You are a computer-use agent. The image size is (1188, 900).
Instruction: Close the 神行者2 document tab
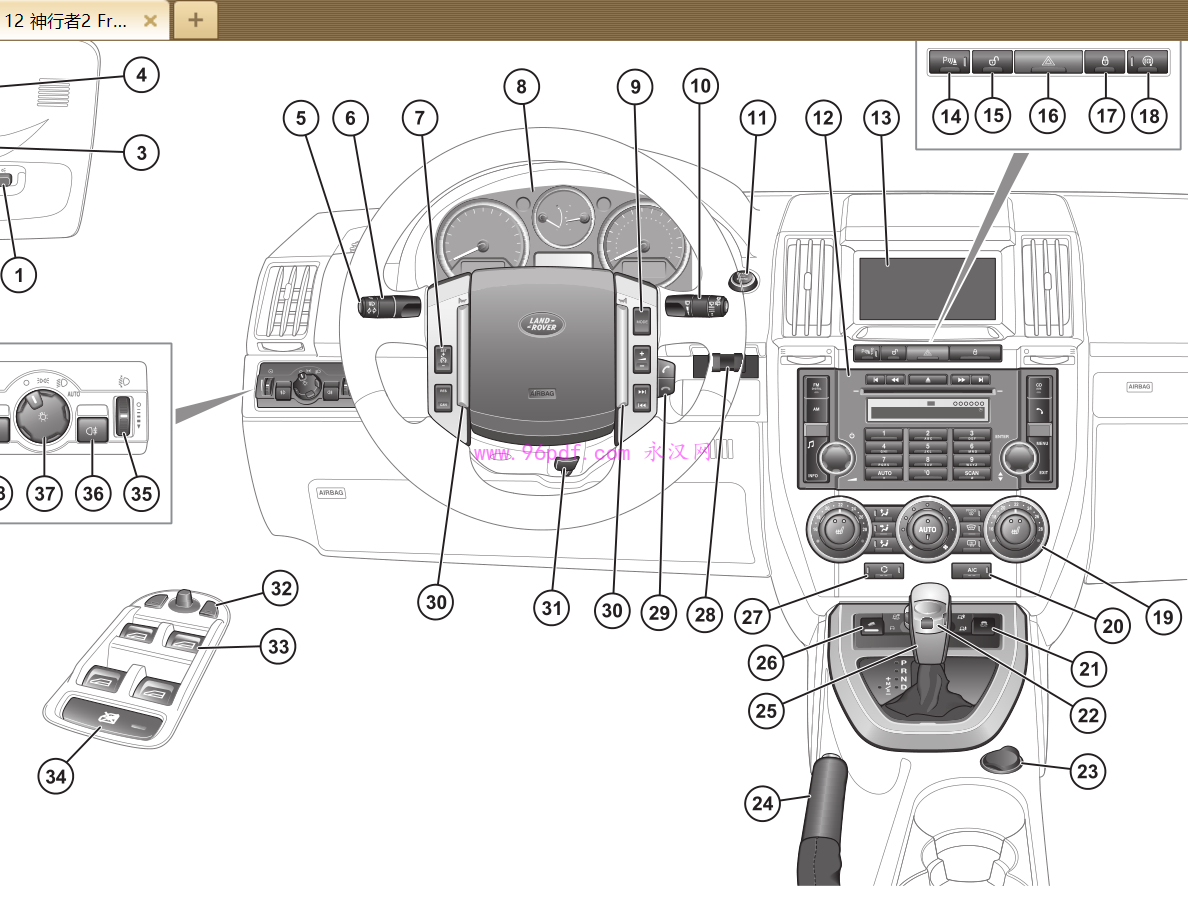(x=150, y=20)
